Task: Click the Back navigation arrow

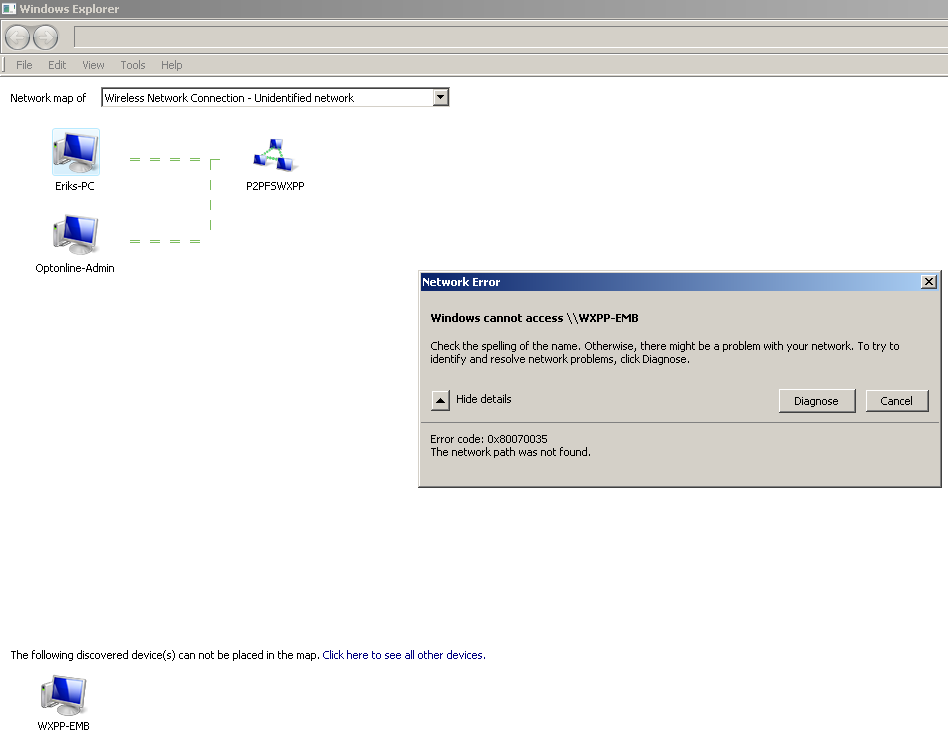Action: pos(18,38)
